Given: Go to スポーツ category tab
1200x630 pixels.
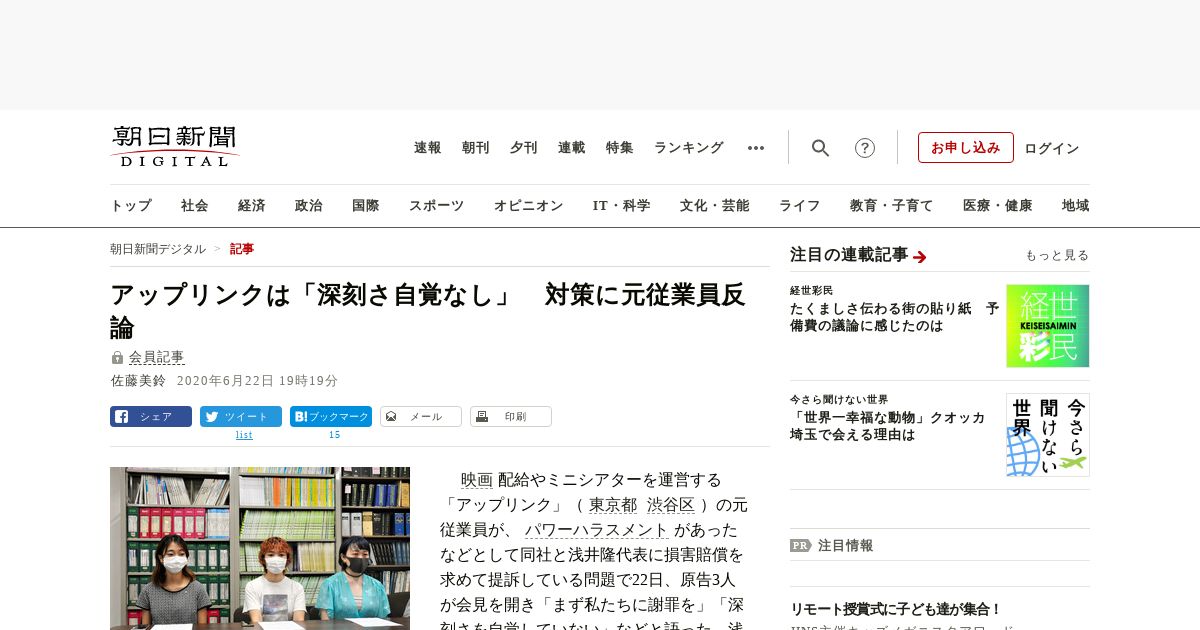Looking at the screenshot, I should point(436,206).
